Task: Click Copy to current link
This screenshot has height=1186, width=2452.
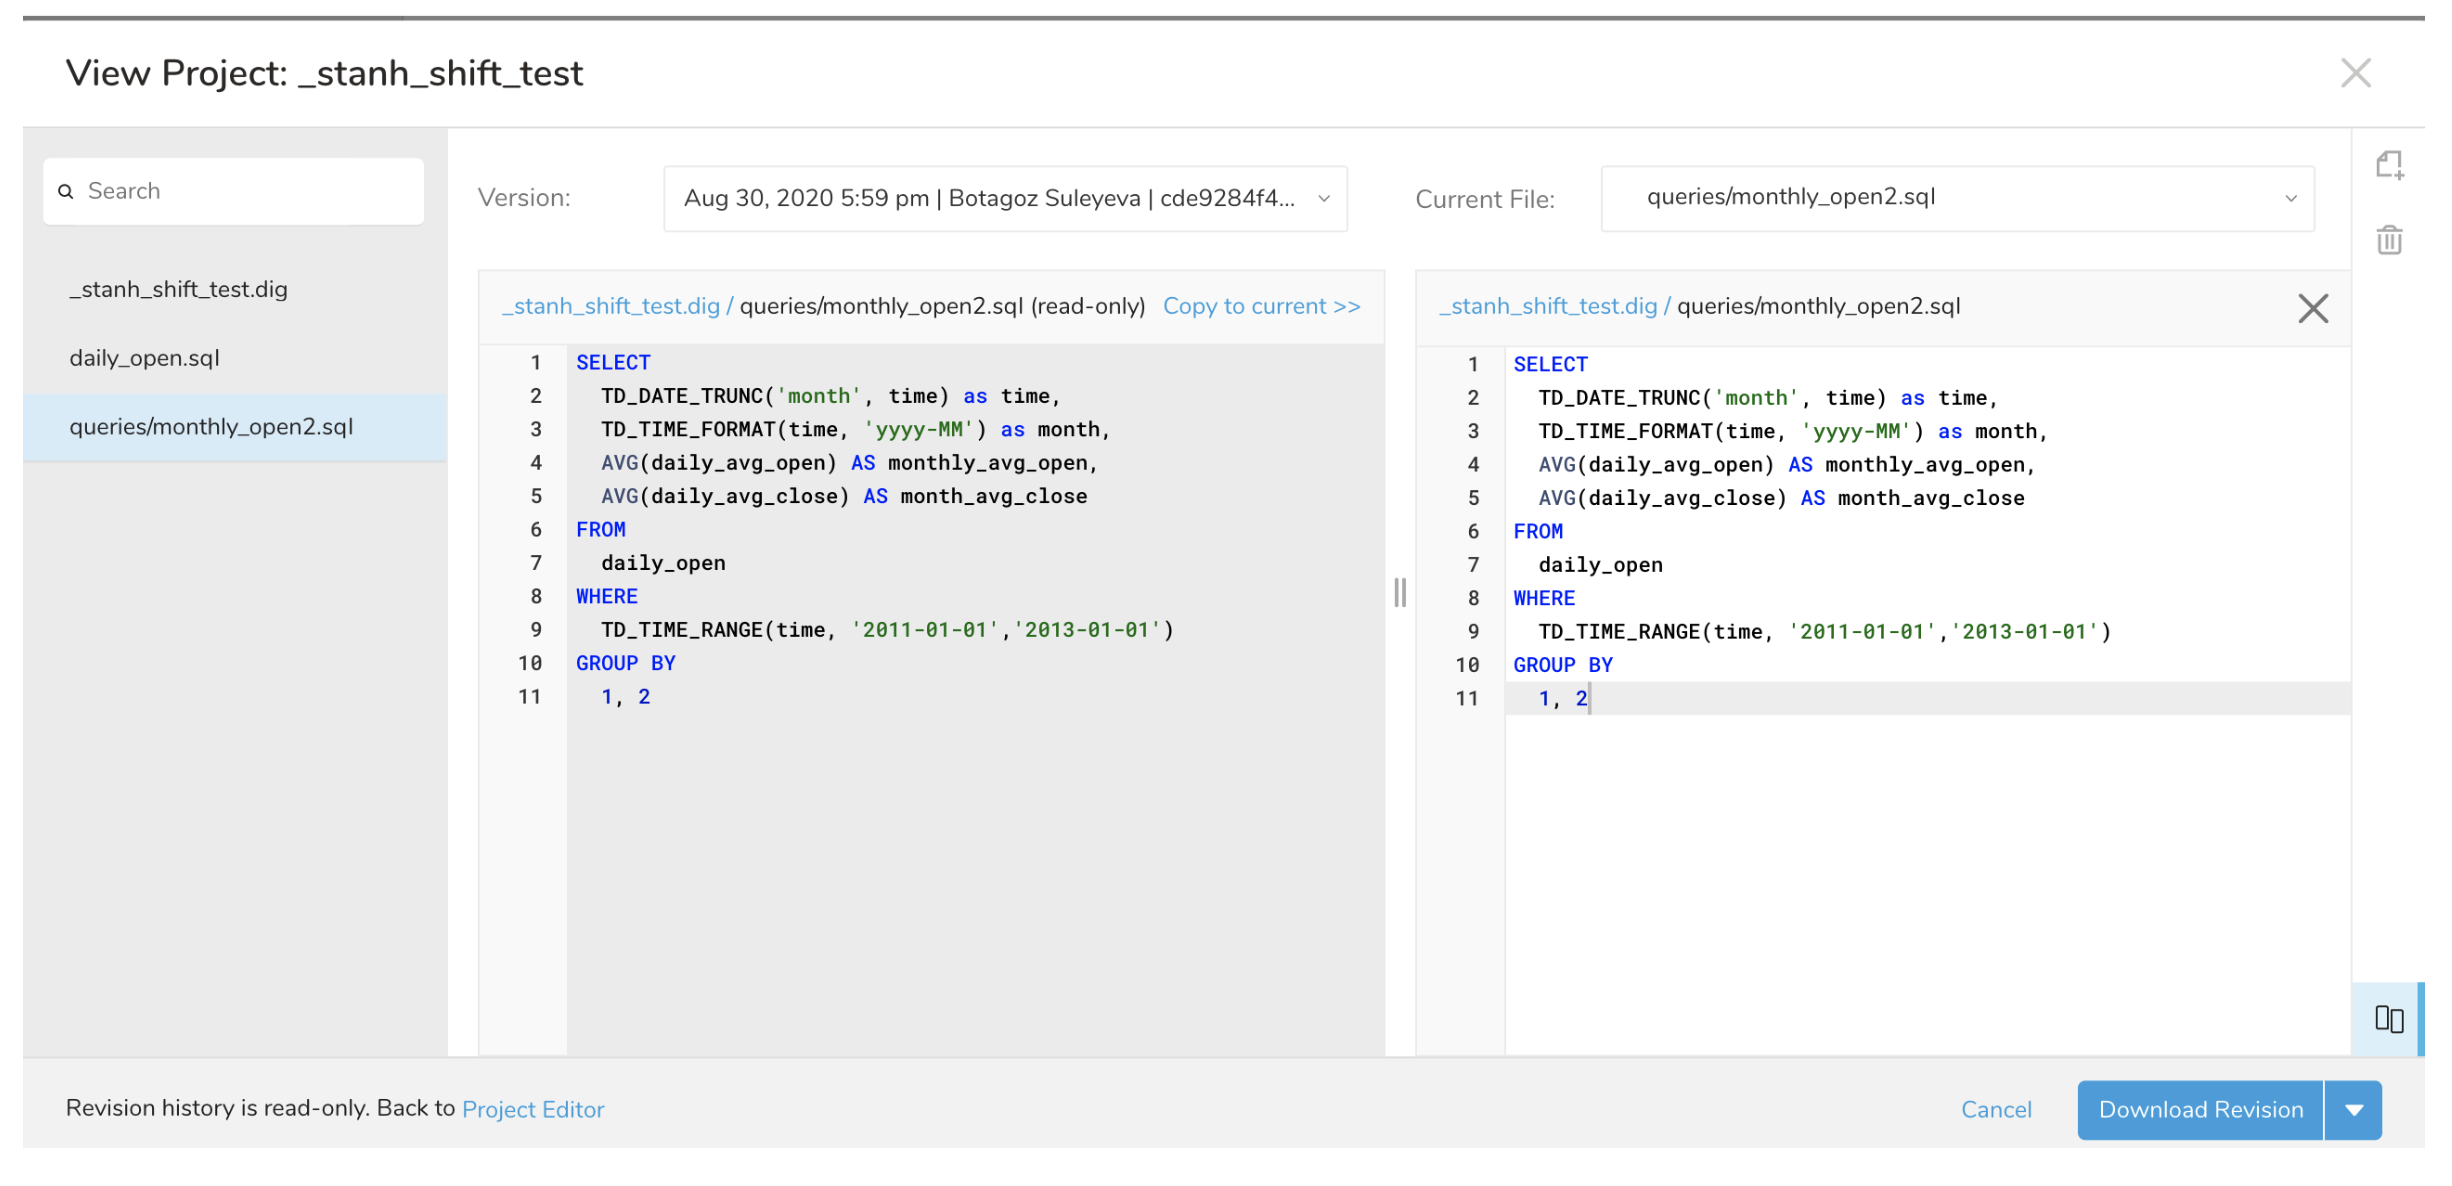Action: pyautogui.click(x=1261, y=307)
